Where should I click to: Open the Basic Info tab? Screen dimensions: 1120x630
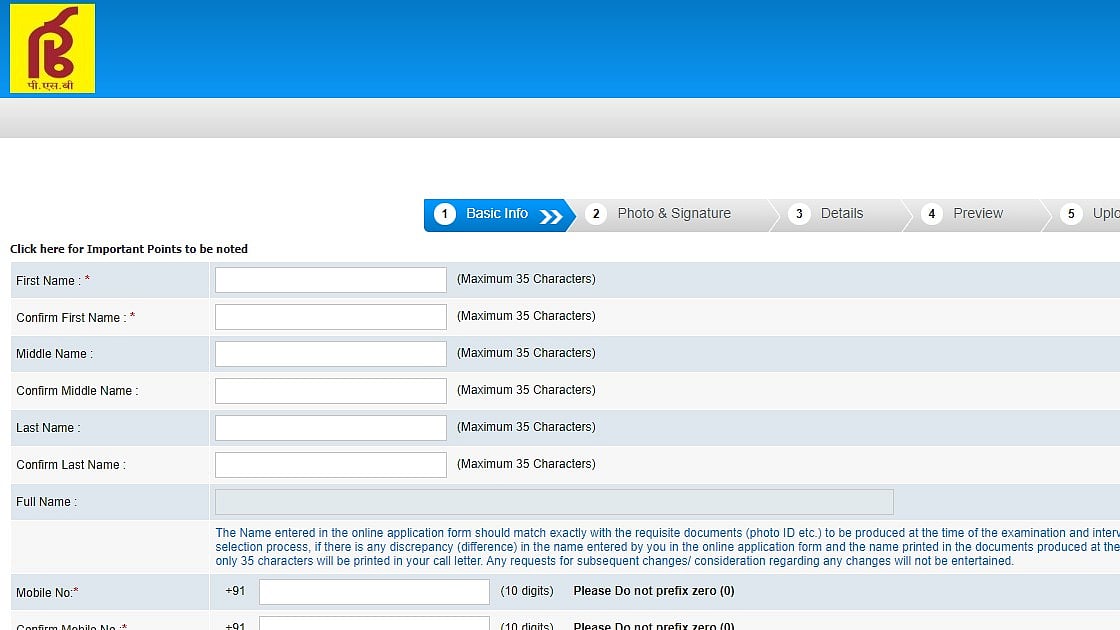click(x=497, y=214)
